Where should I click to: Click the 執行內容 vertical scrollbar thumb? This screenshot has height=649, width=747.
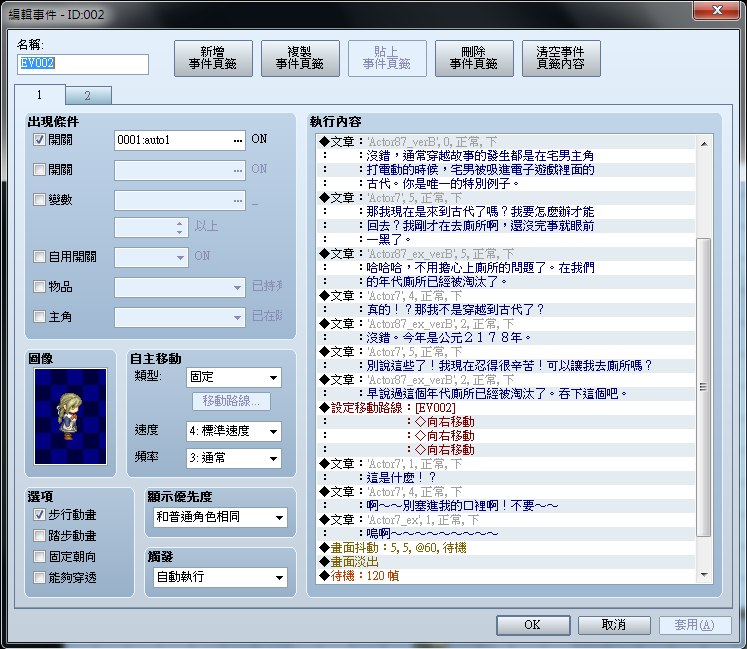tap(704, 387)
